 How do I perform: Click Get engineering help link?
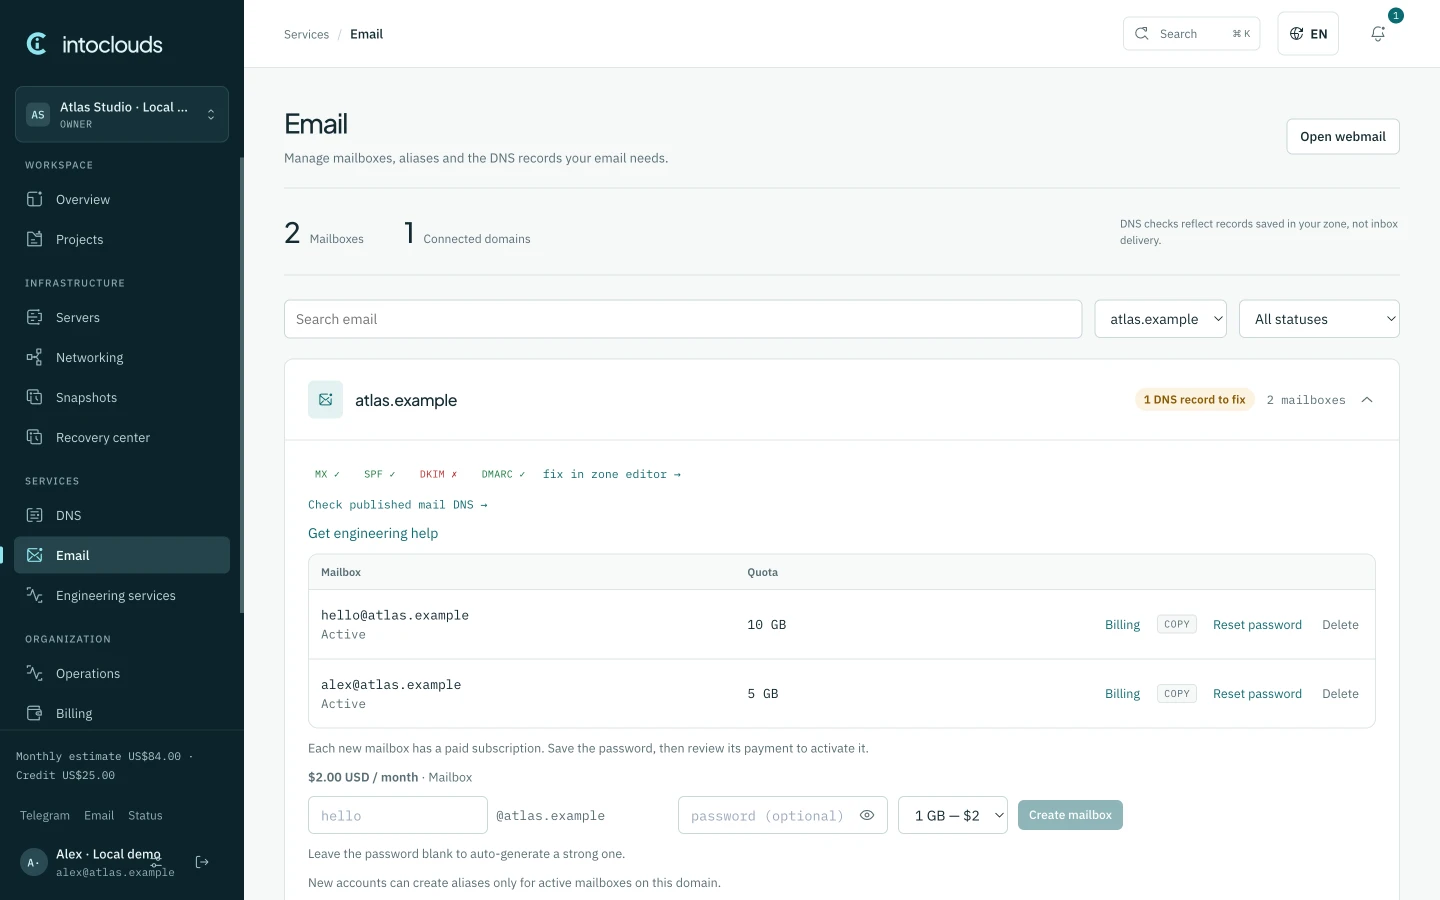(373, 533)
